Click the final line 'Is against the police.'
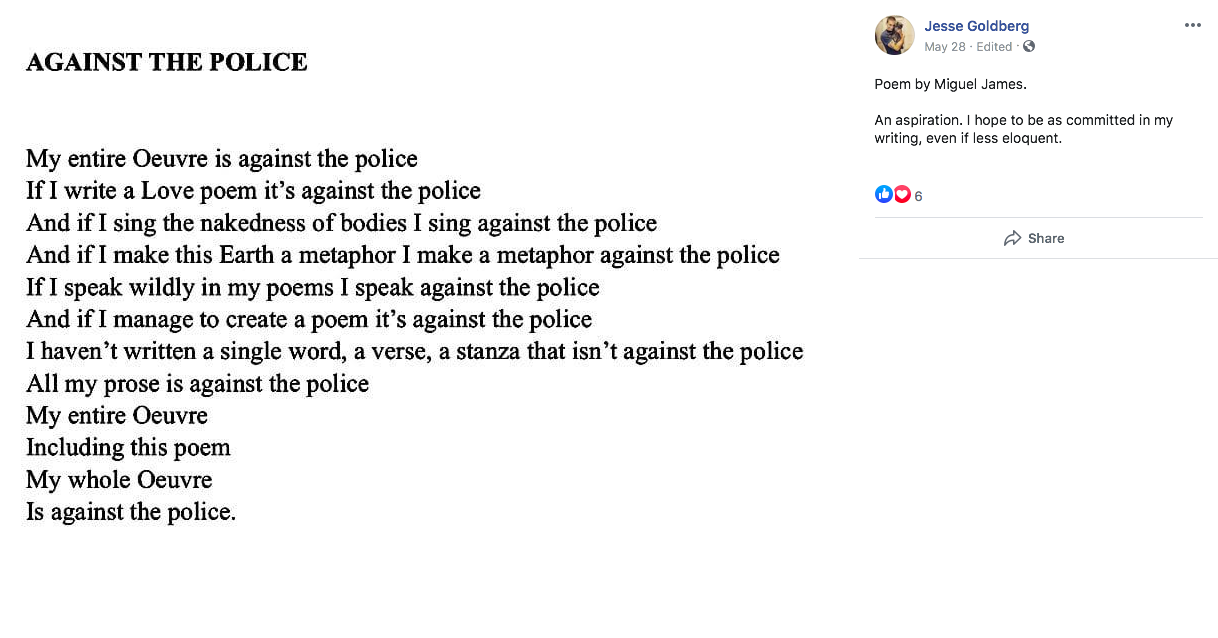The height and width of the screenshot is (638, 1218). (x=131, y=512)
